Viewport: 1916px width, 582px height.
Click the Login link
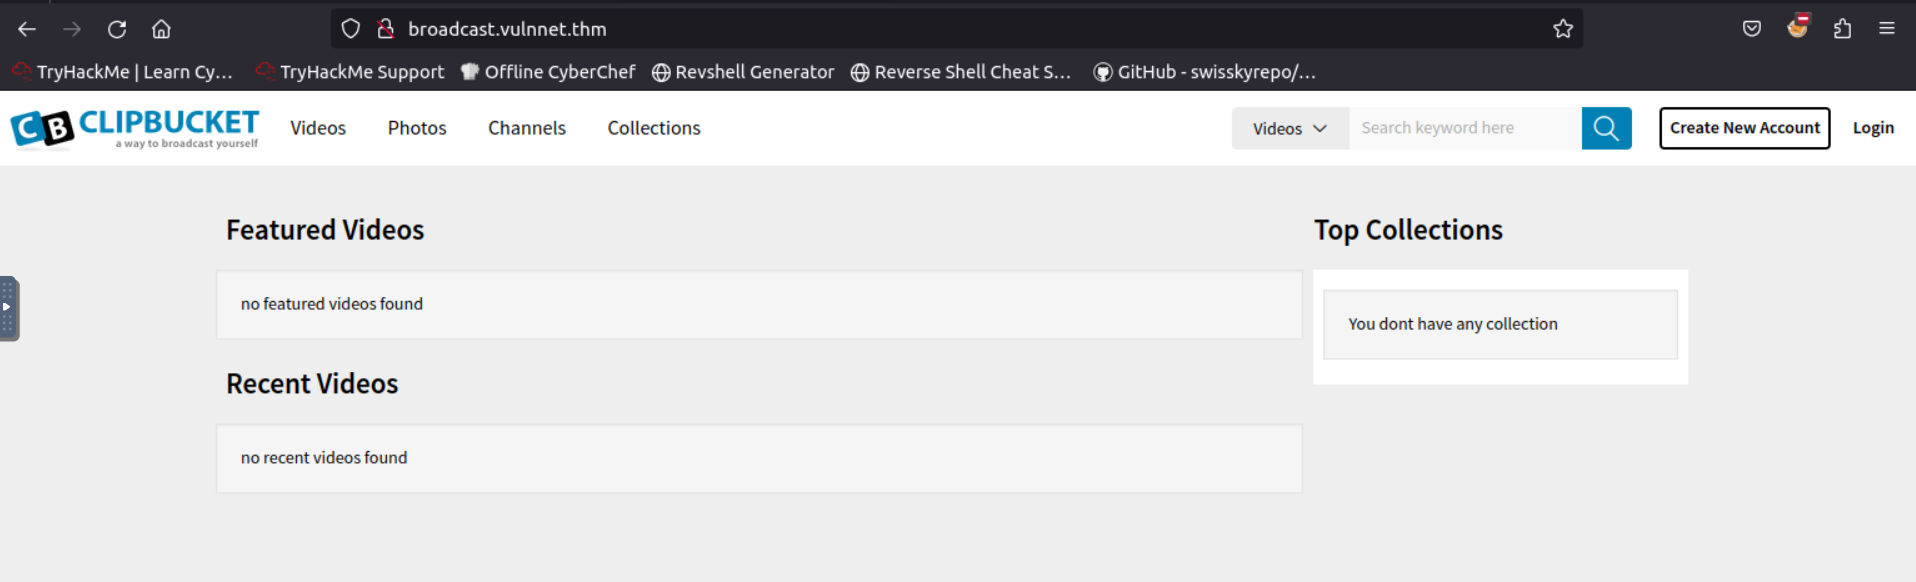click(x=1873, y=128)
